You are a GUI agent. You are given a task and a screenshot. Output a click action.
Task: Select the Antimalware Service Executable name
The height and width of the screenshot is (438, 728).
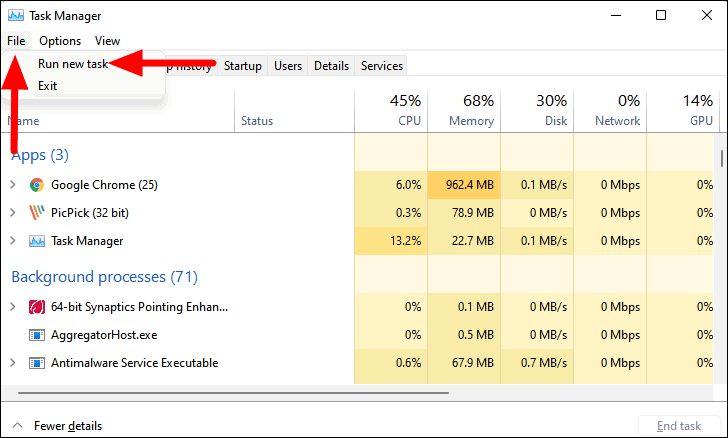134,363
